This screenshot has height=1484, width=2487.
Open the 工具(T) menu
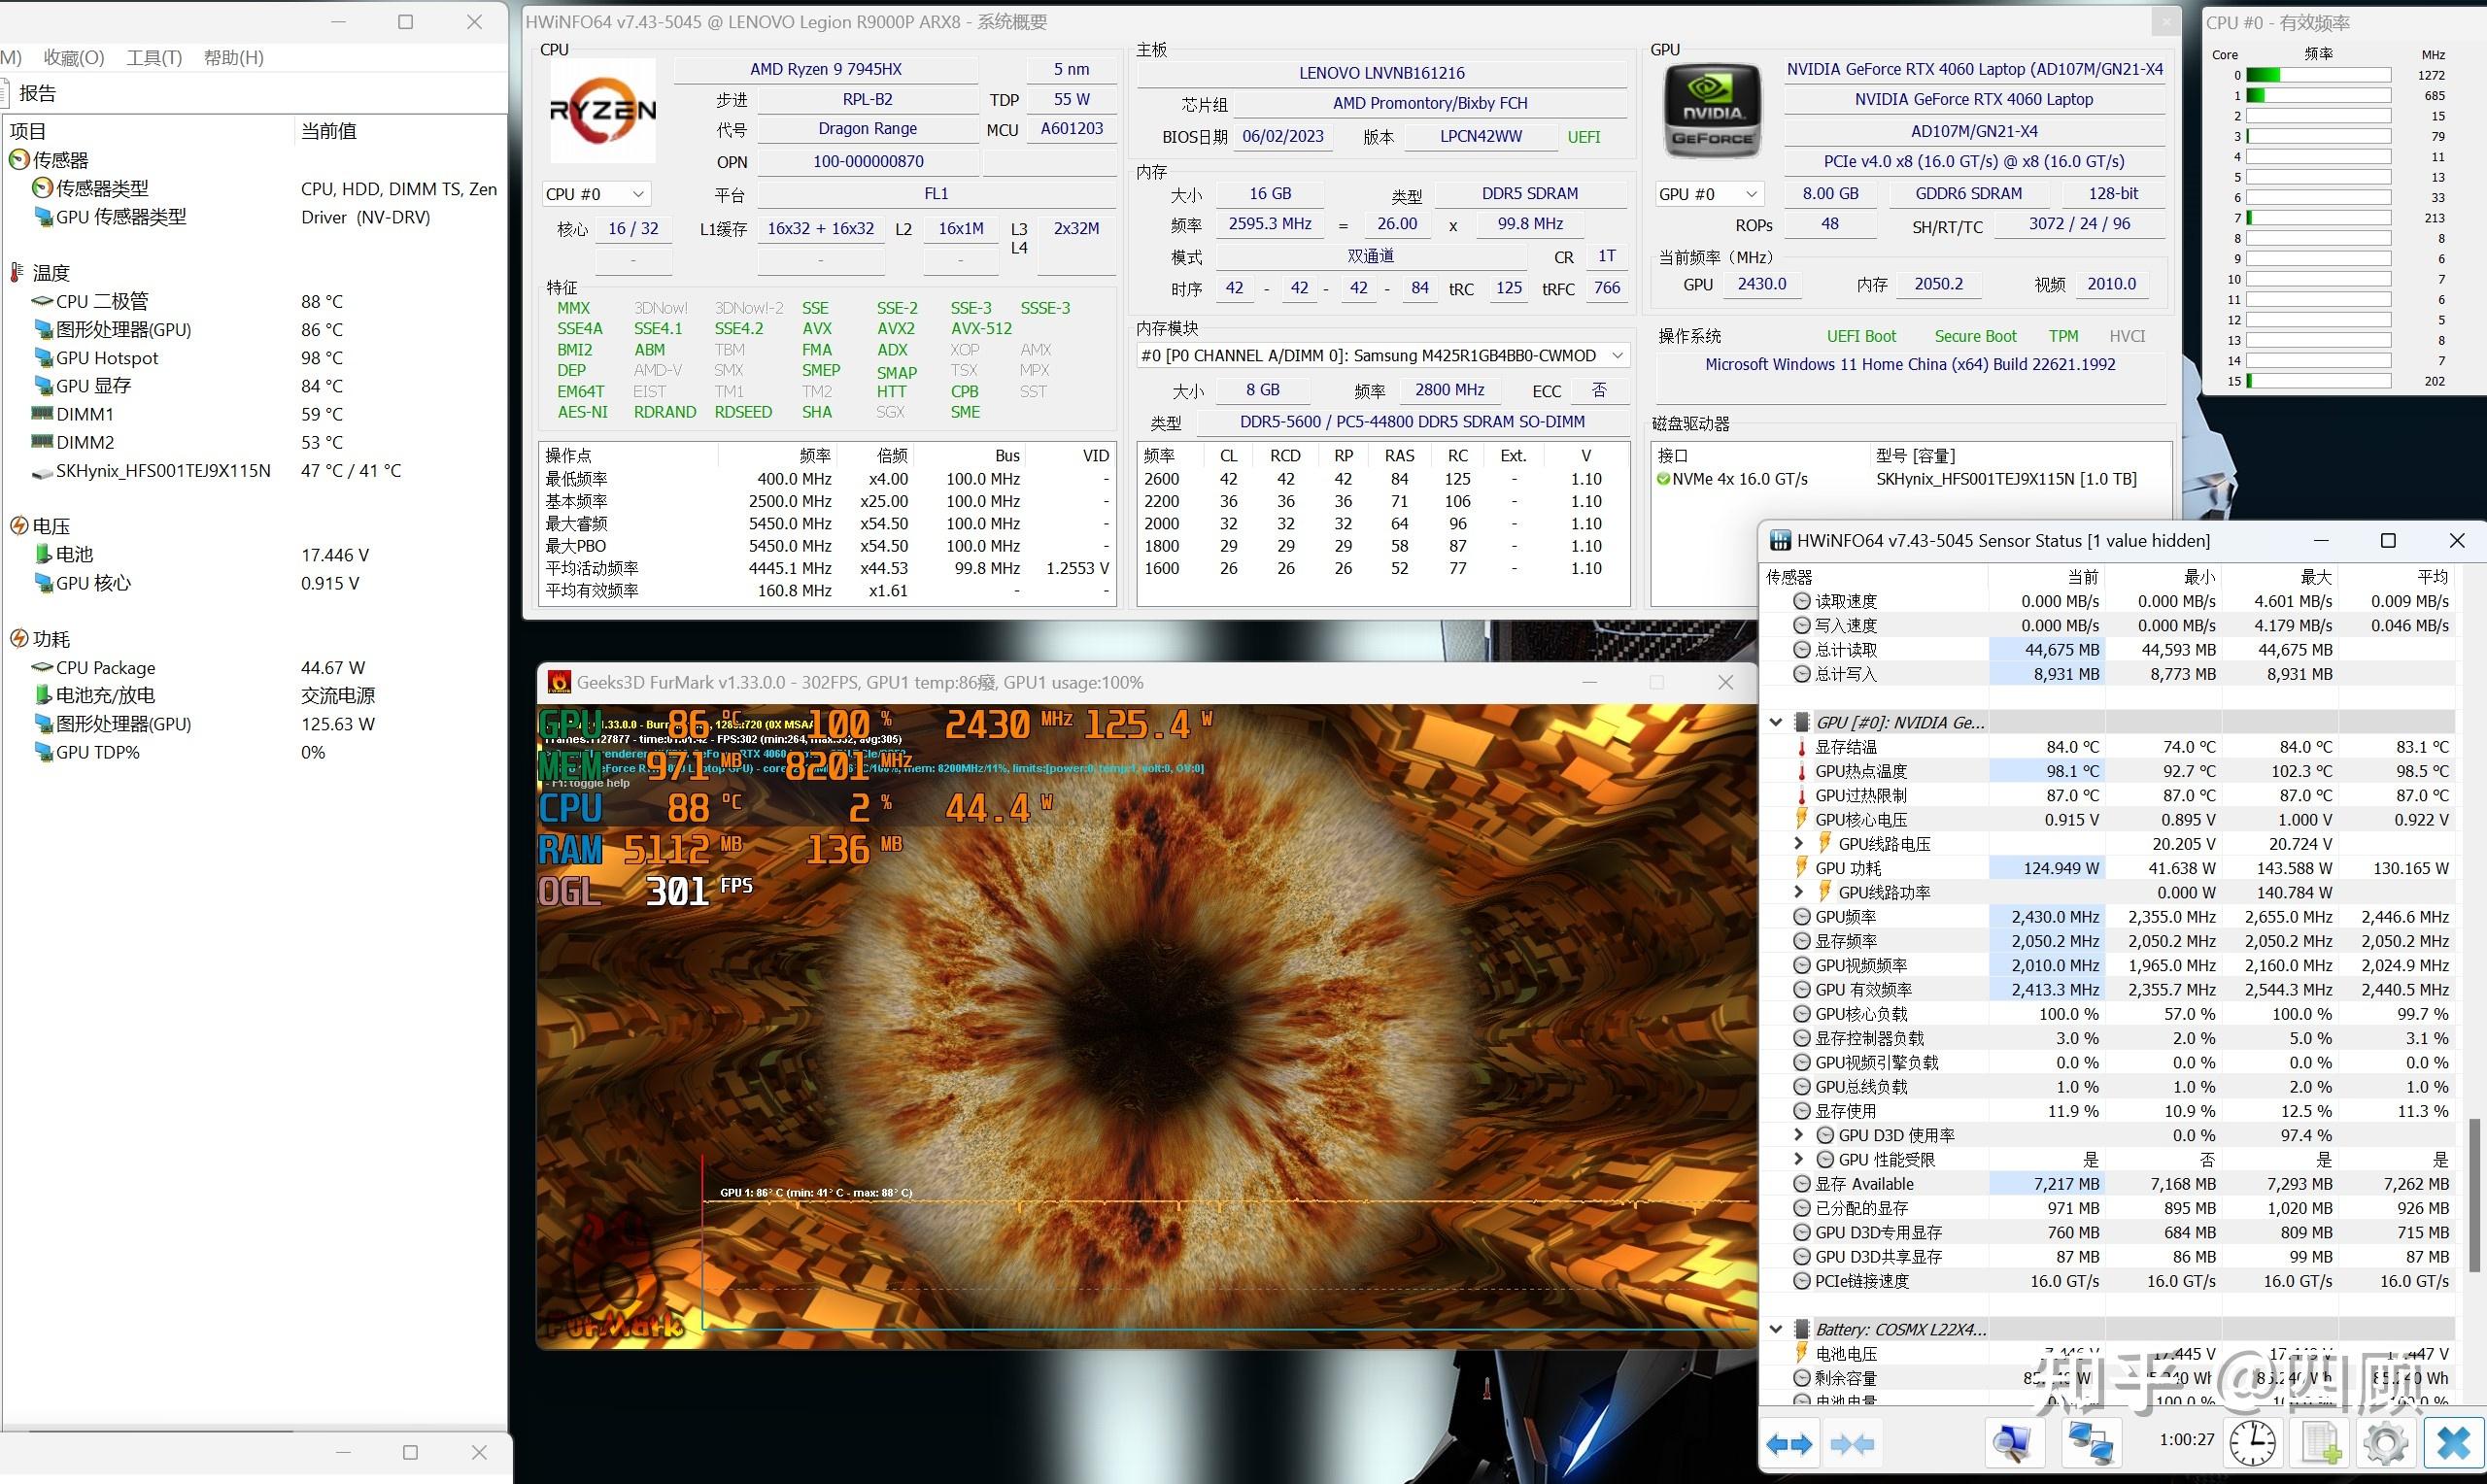(154, 58)
